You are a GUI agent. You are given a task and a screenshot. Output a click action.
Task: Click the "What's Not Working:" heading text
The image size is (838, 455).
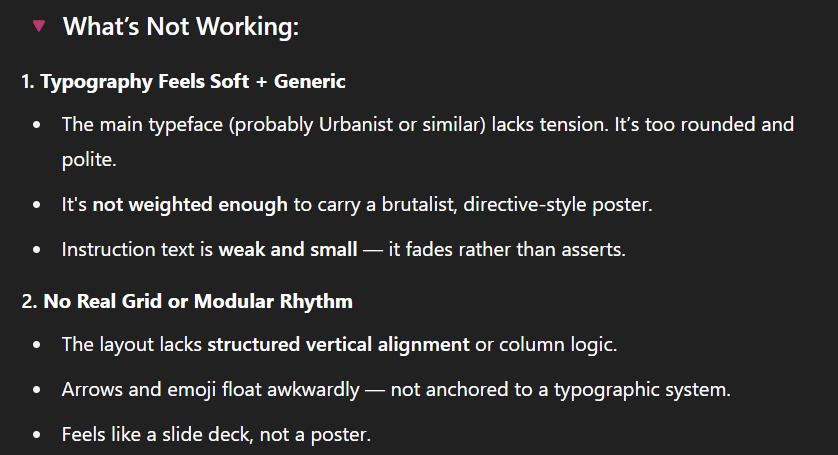click(181, 26)
